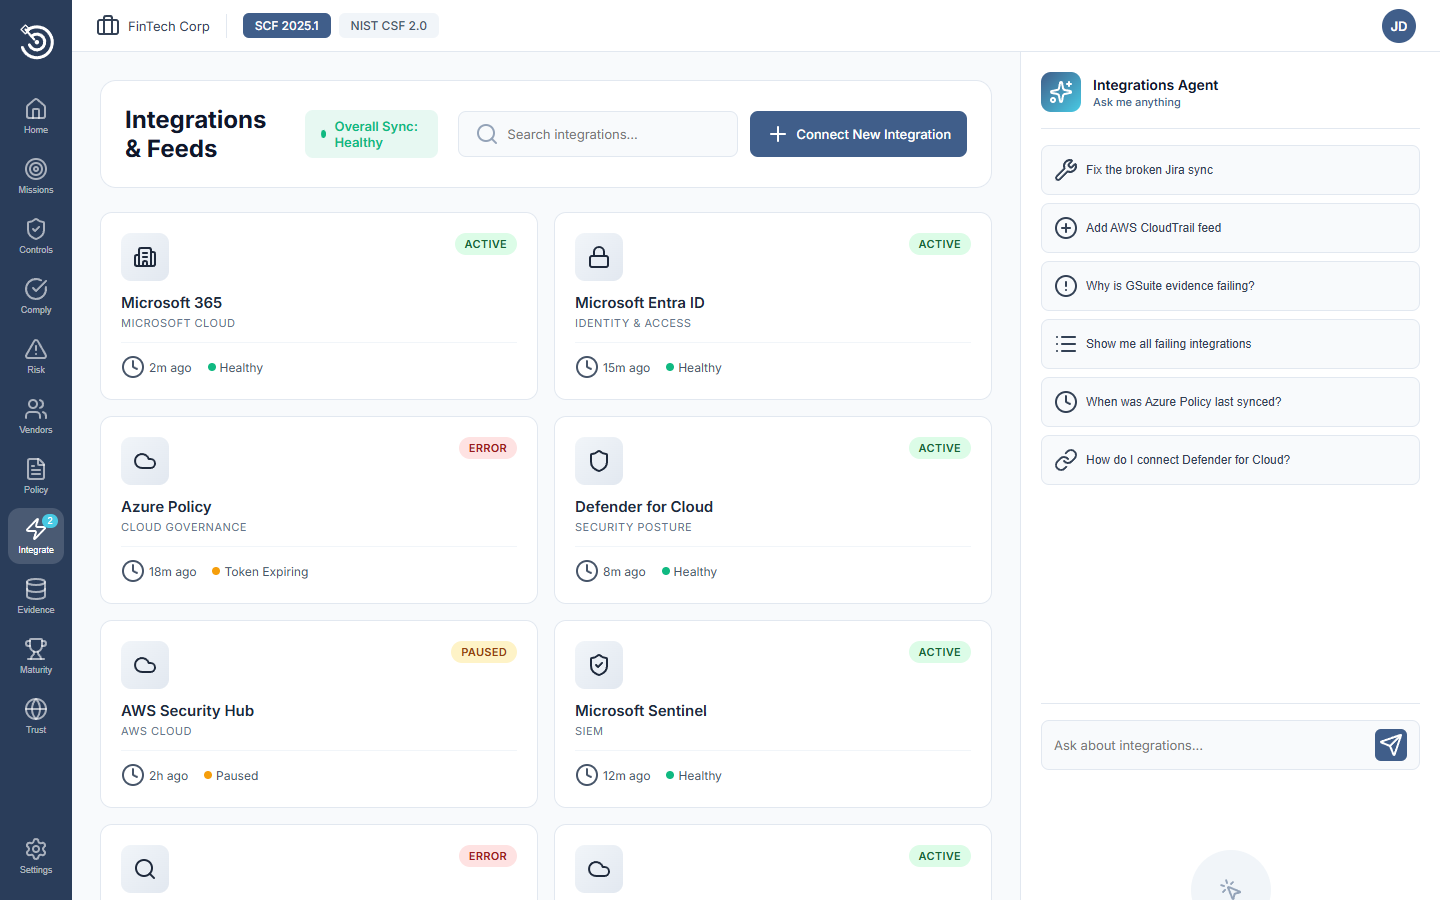This screenshot has width=1440, height=900.
Task: Open the Microsoft Entra ID integration title
Action: point(640,303)
